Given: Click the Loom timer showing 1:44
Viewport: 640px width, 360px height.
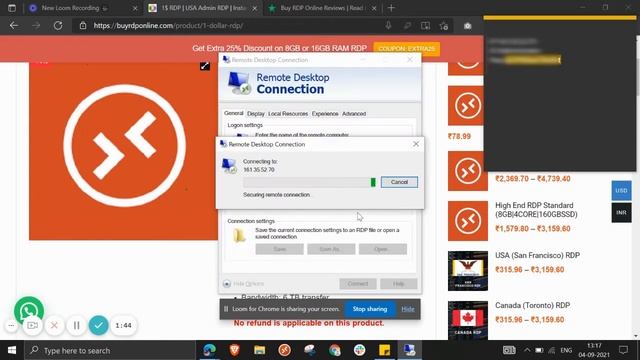Looking at the screenshot, I should coord(123,325).
